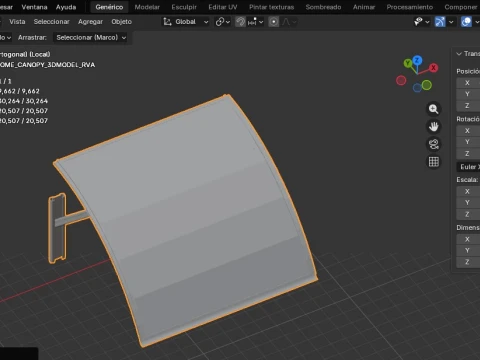This screenshot has height=360, width=480.
Task: Open the Euler rotation mode dropdown
Action: (468, 167)
